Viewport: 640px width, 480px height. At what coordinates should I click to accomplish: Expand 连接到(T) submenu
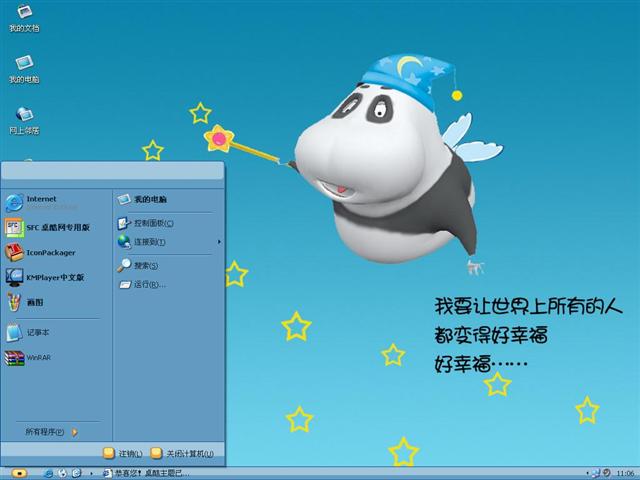[169, 242]
